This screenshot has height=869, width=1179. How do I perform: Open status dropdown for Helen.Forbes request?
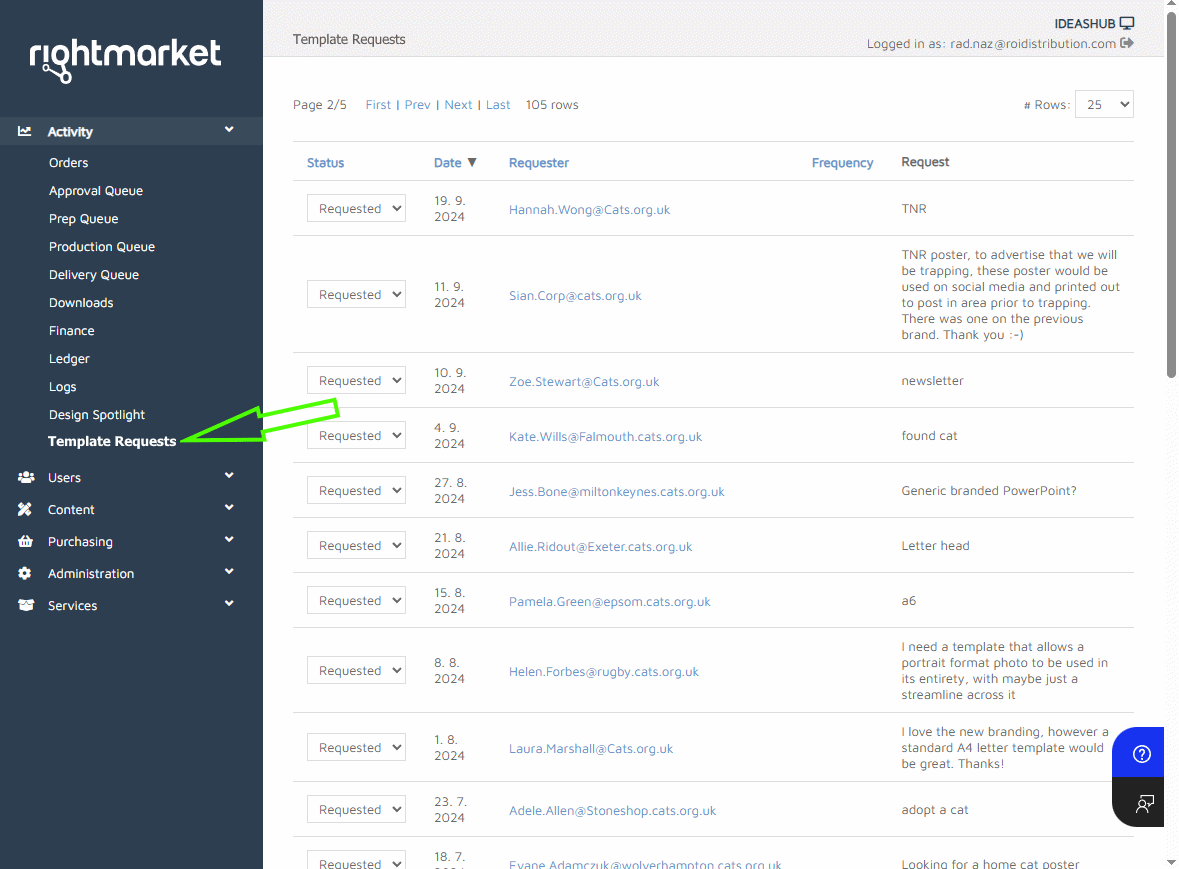point(356,671)
